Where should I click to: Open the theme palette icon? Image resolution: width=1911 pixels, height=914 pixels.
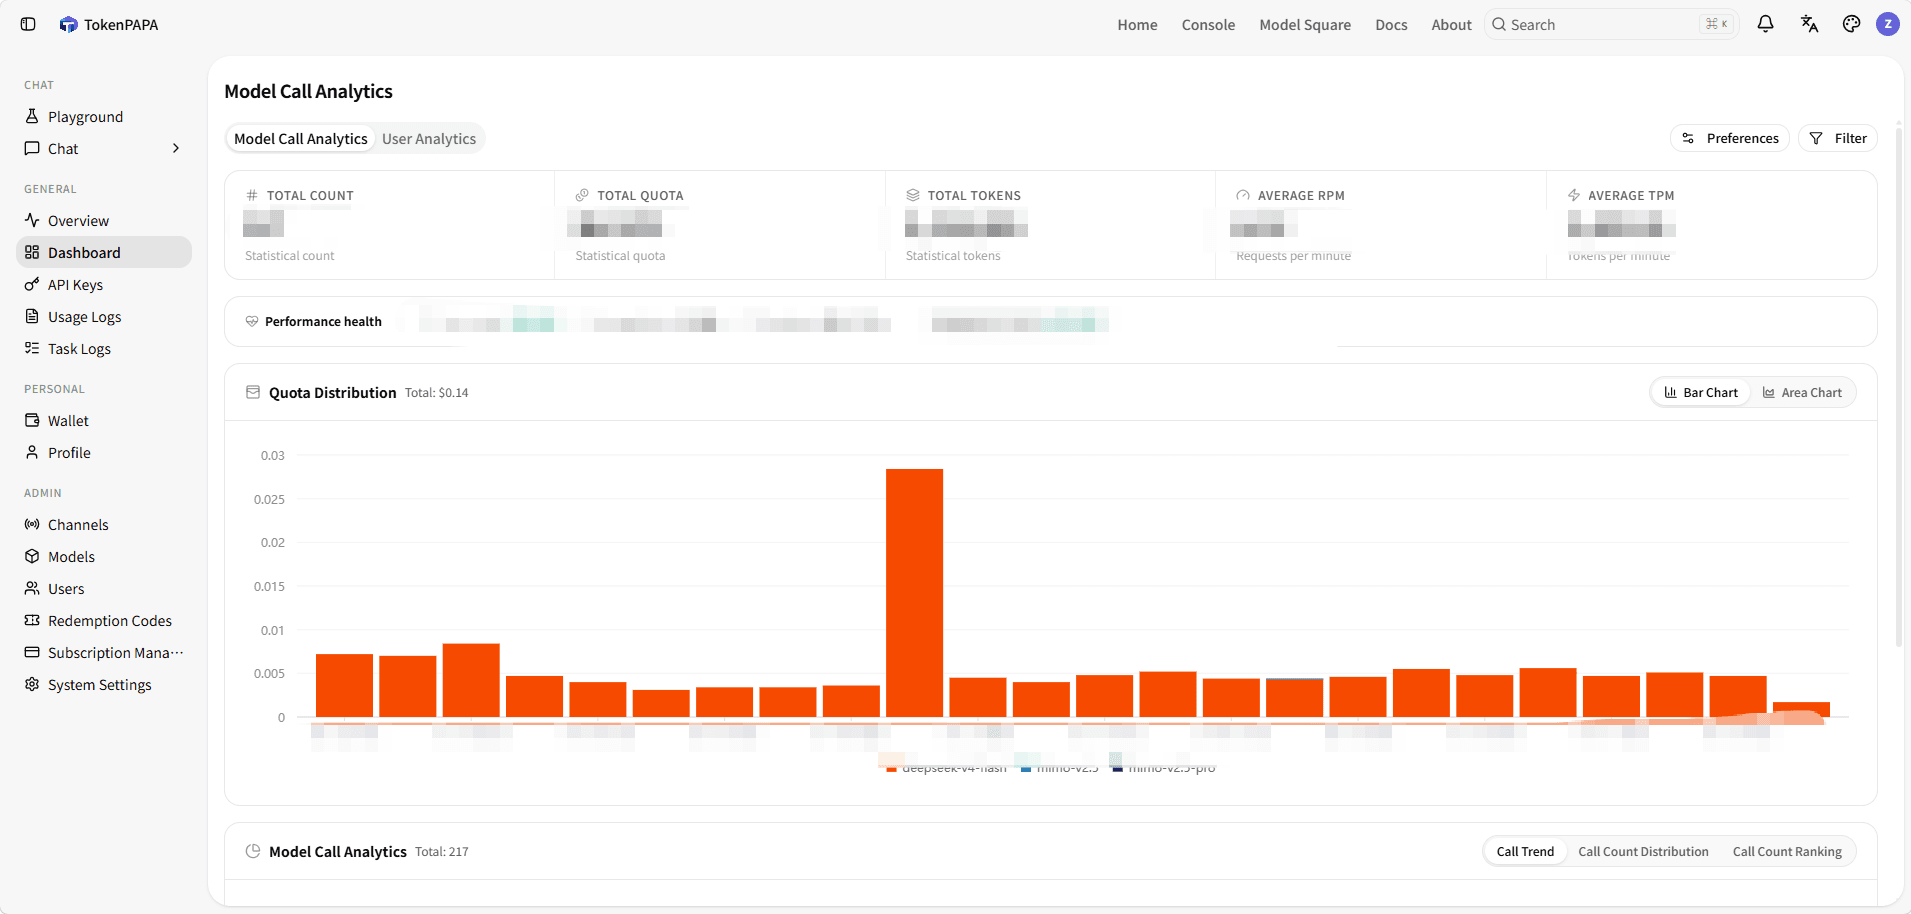1851,24
